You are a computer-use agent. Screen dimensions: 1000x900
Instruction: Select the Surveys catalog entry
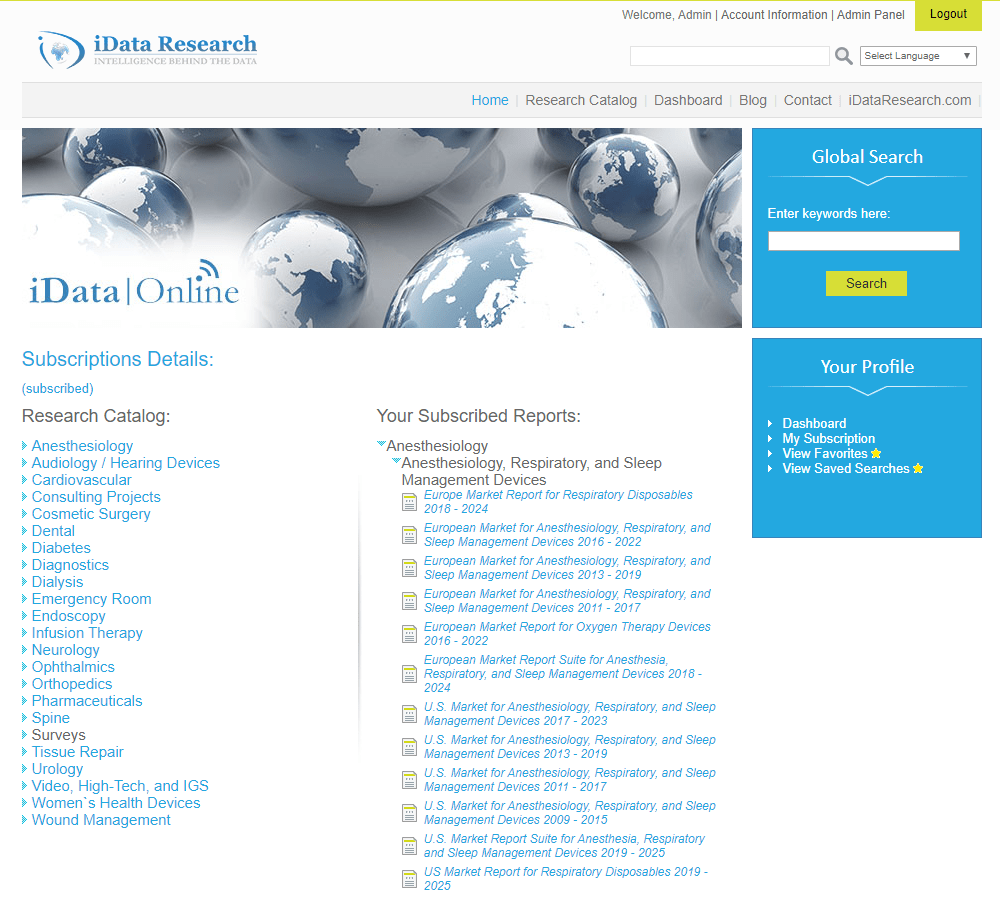[59, 735]
